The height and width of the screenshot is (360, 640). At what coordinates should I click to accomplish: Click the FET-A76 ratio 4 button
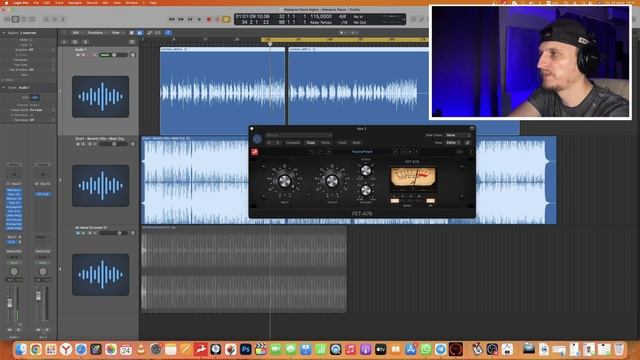(395, 200)
